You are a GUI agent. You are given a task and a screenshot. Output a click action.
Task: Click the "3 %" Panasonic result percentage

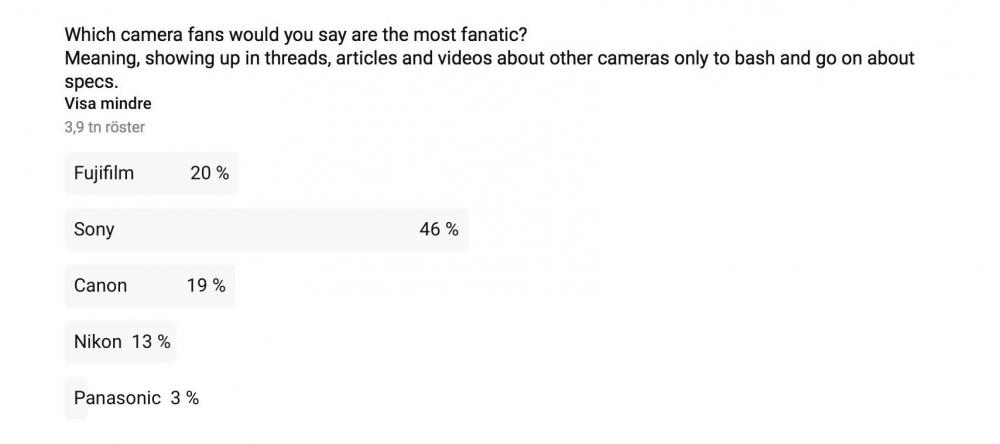point(184,397)
